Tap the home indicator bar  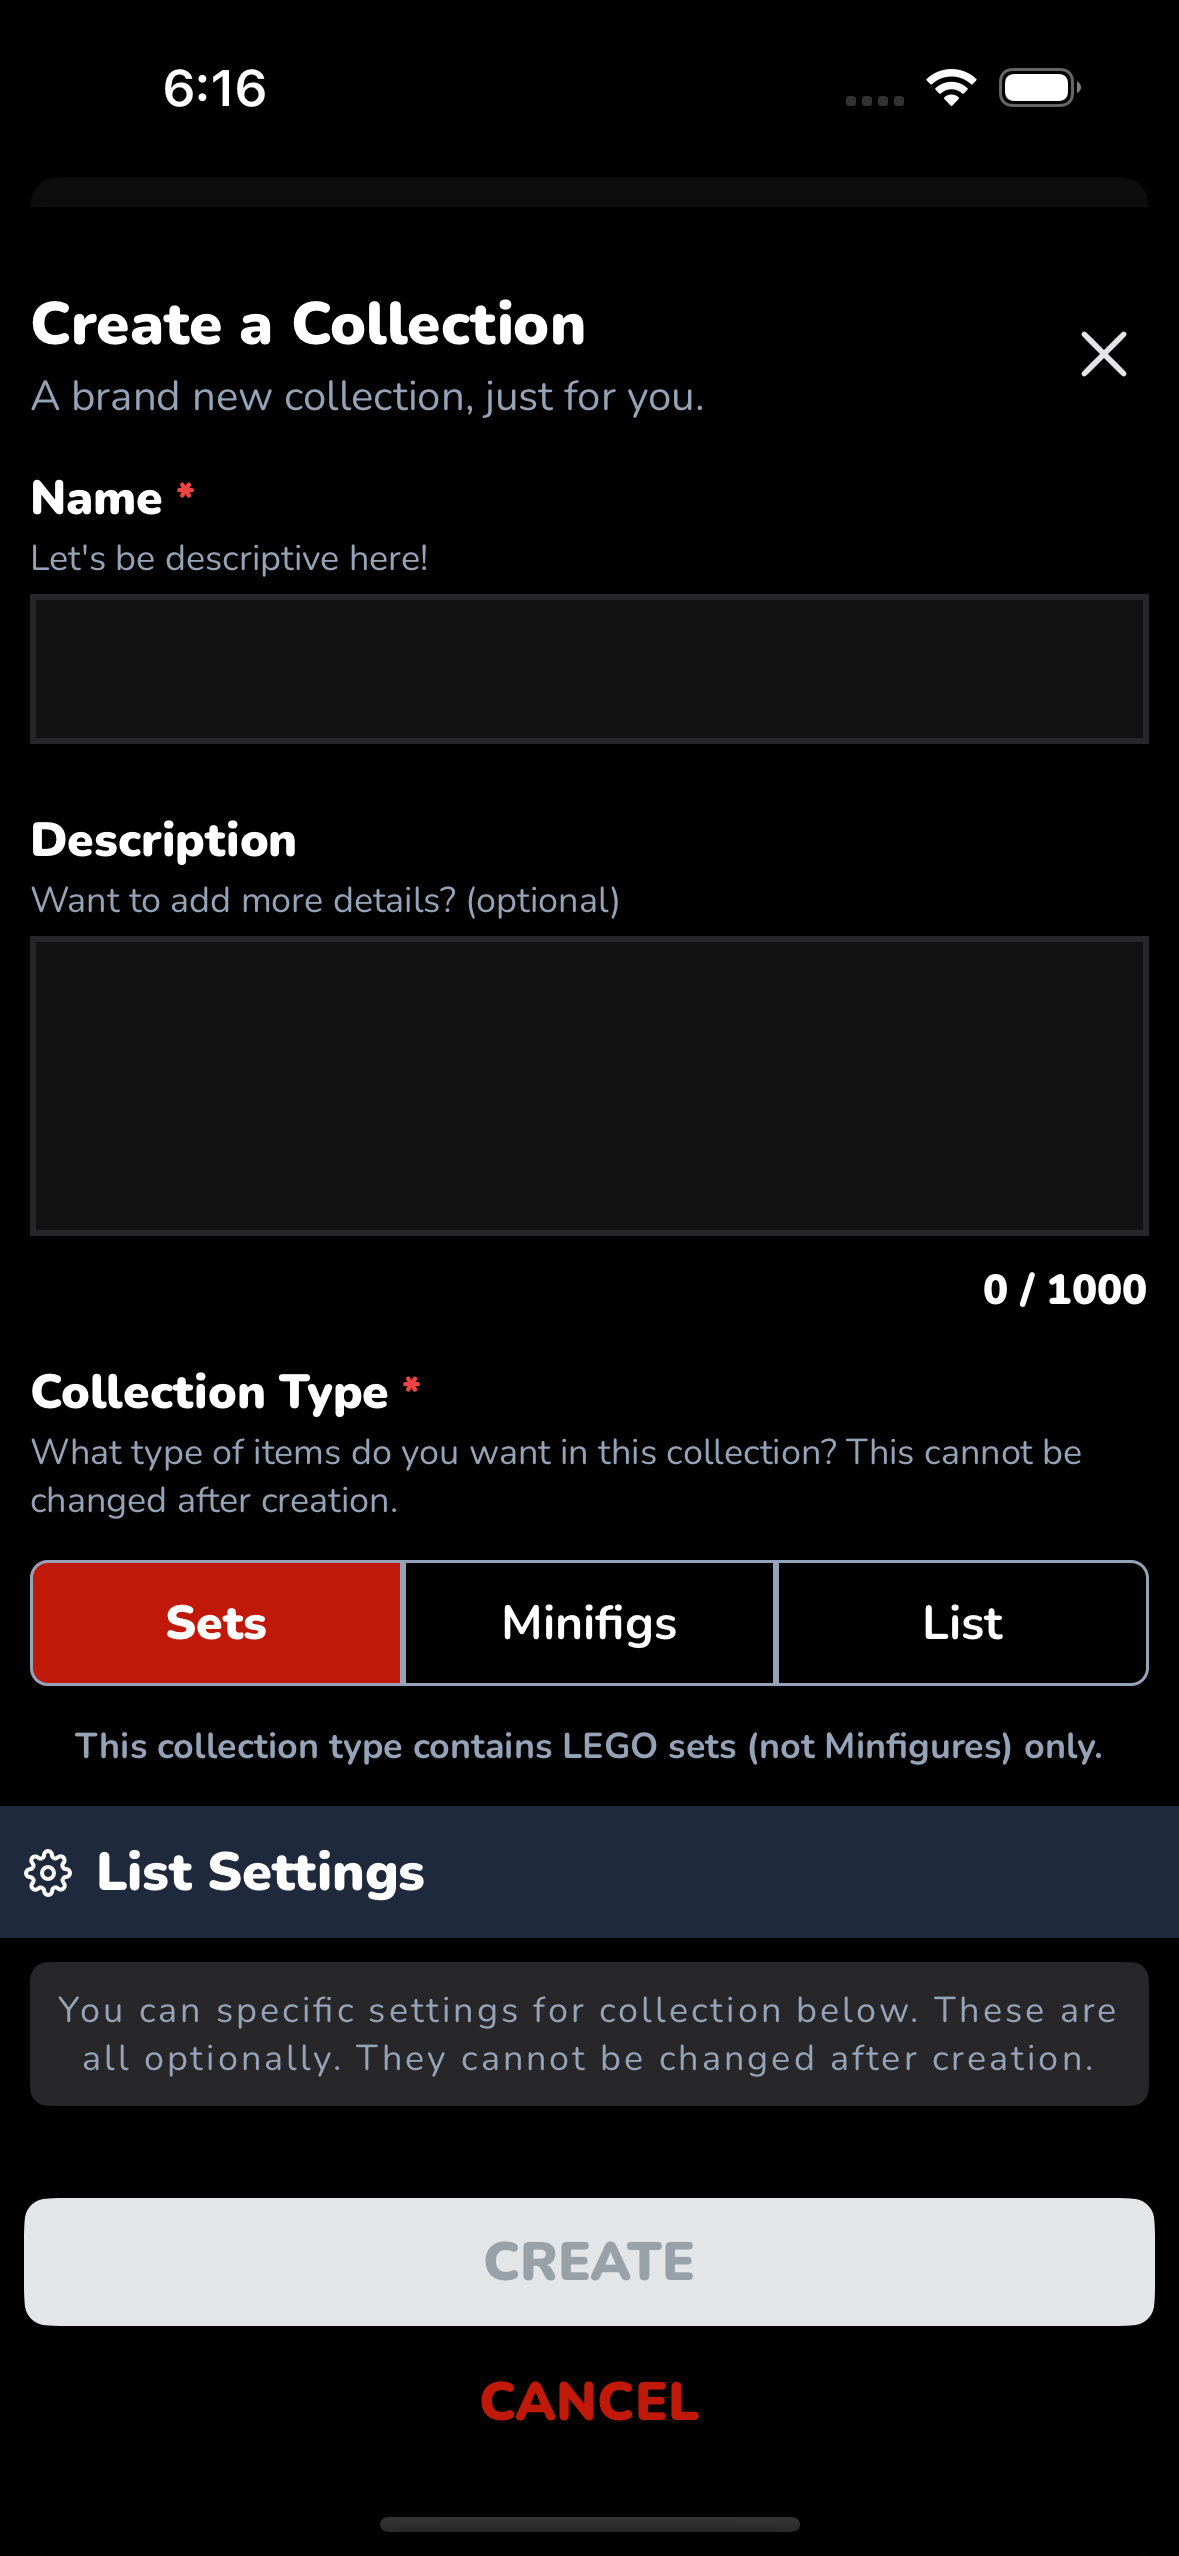click(x=589, y=2524)
